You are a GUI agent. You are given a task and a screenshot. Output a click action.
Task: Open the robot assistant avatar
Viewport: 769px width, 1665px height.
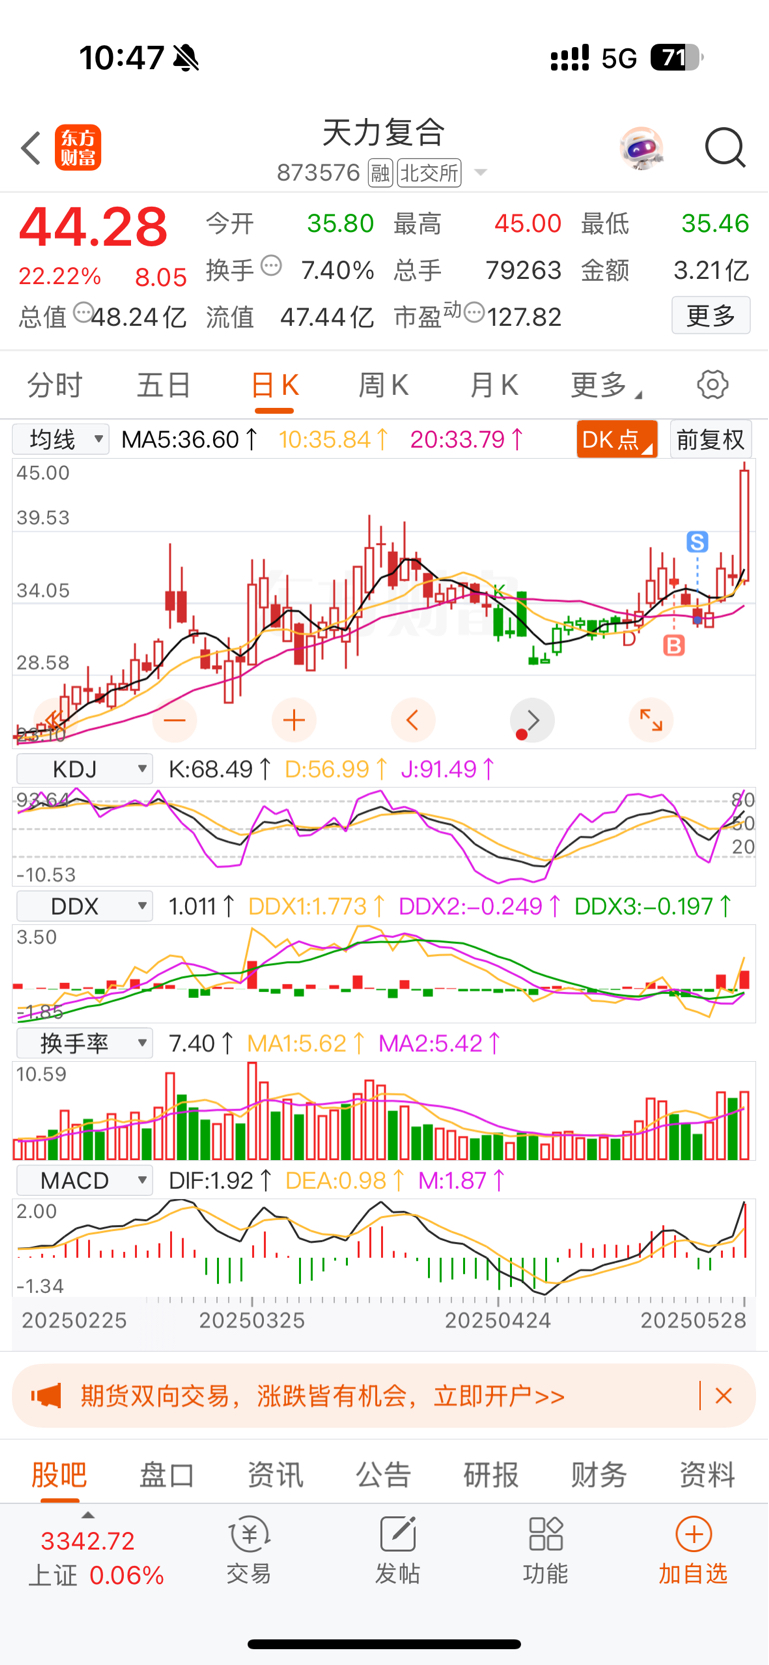point(641,148)
